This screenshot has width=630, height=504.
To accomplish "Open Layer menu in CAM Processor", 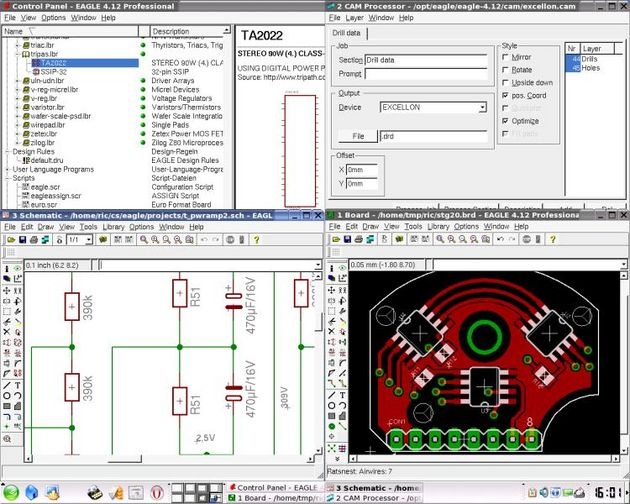I will click(x=354, y=18).
